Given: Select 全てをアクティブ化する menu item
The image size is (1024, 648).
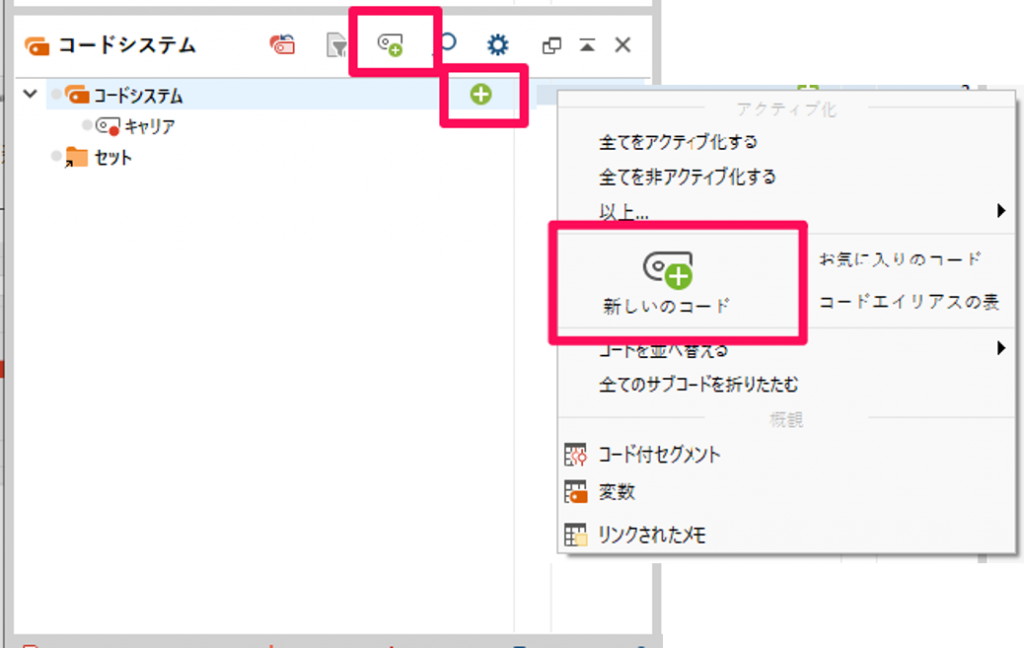Looking at the screenshot, I should tap(678, 142).
